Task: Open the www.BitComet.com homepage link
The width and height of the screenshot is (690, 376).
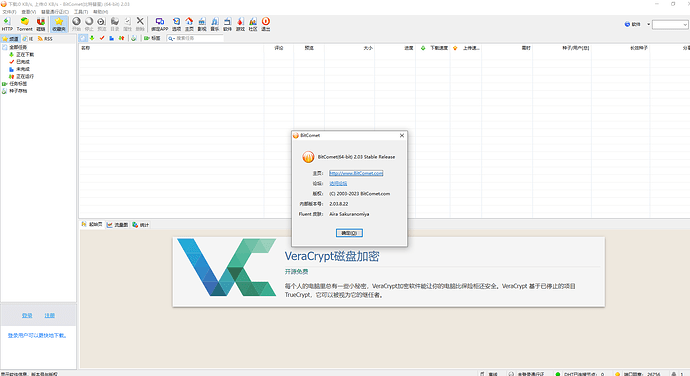Action: 356,173
